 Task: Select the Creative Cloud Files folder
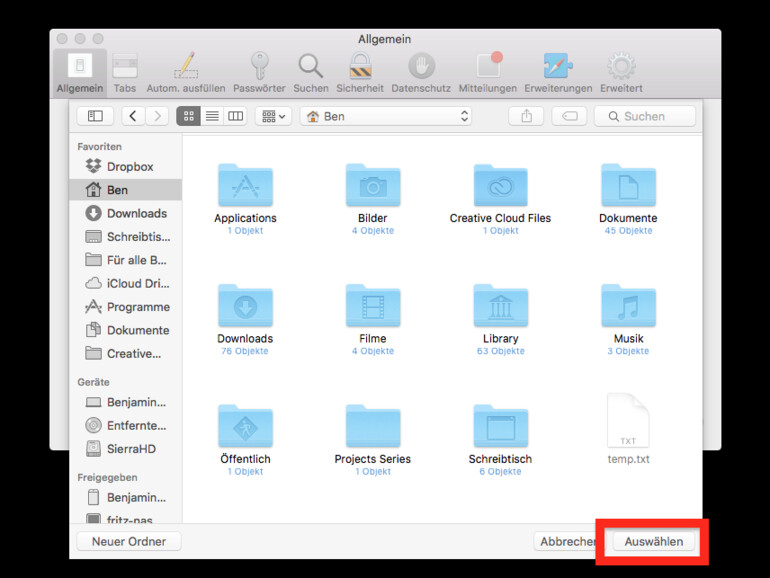click(x=501, y=185)
